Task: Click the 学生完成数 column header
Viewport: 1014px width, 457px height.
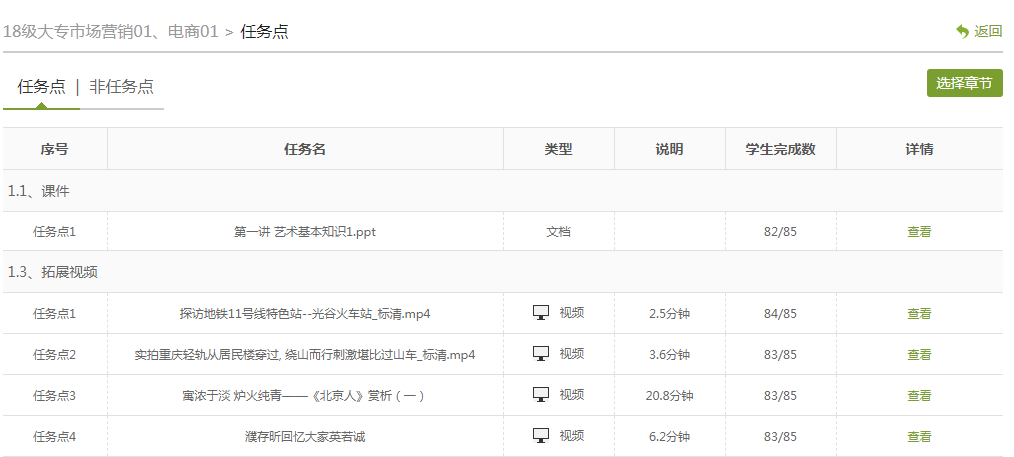Action: tap(780, 149)
